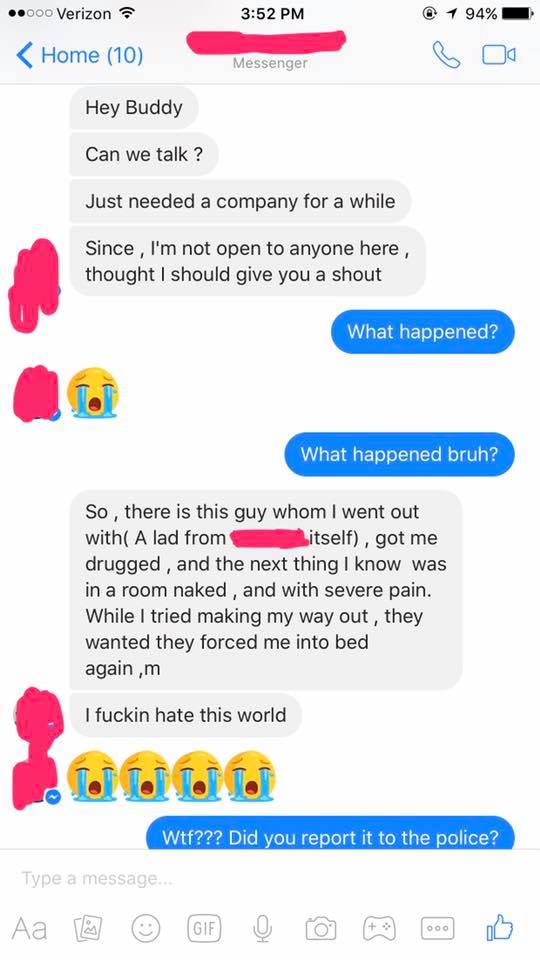Open the games controller icon

point(379,928)
